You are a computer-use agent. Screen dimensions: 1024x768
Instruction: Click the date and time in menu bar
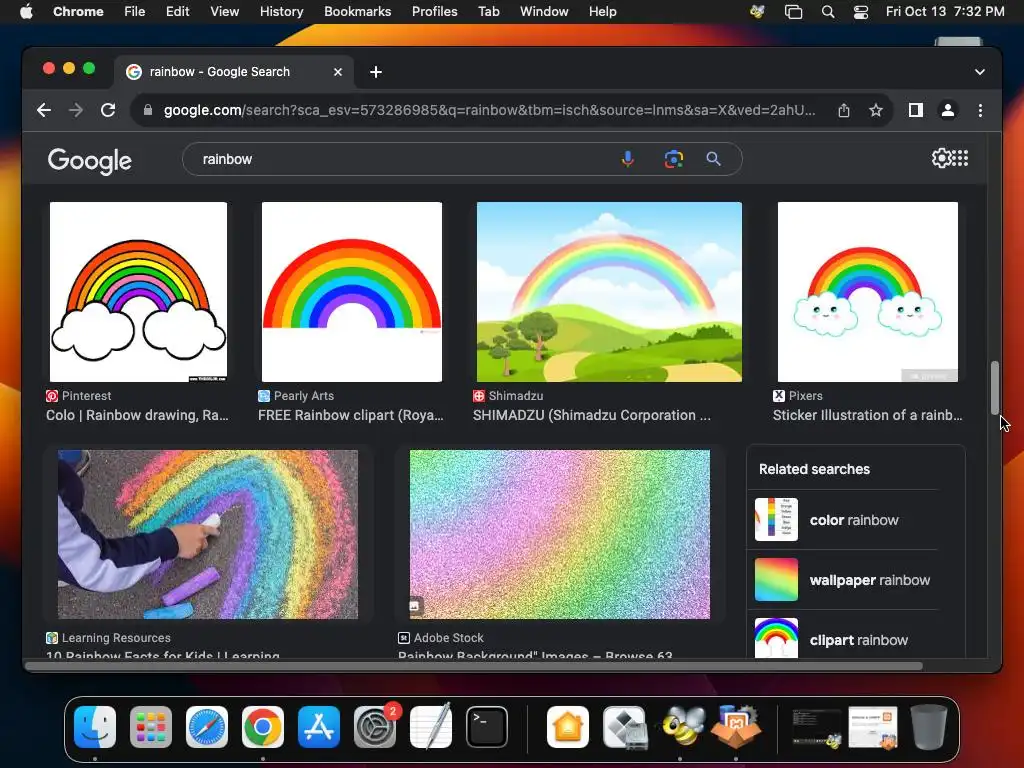(945, 11)
